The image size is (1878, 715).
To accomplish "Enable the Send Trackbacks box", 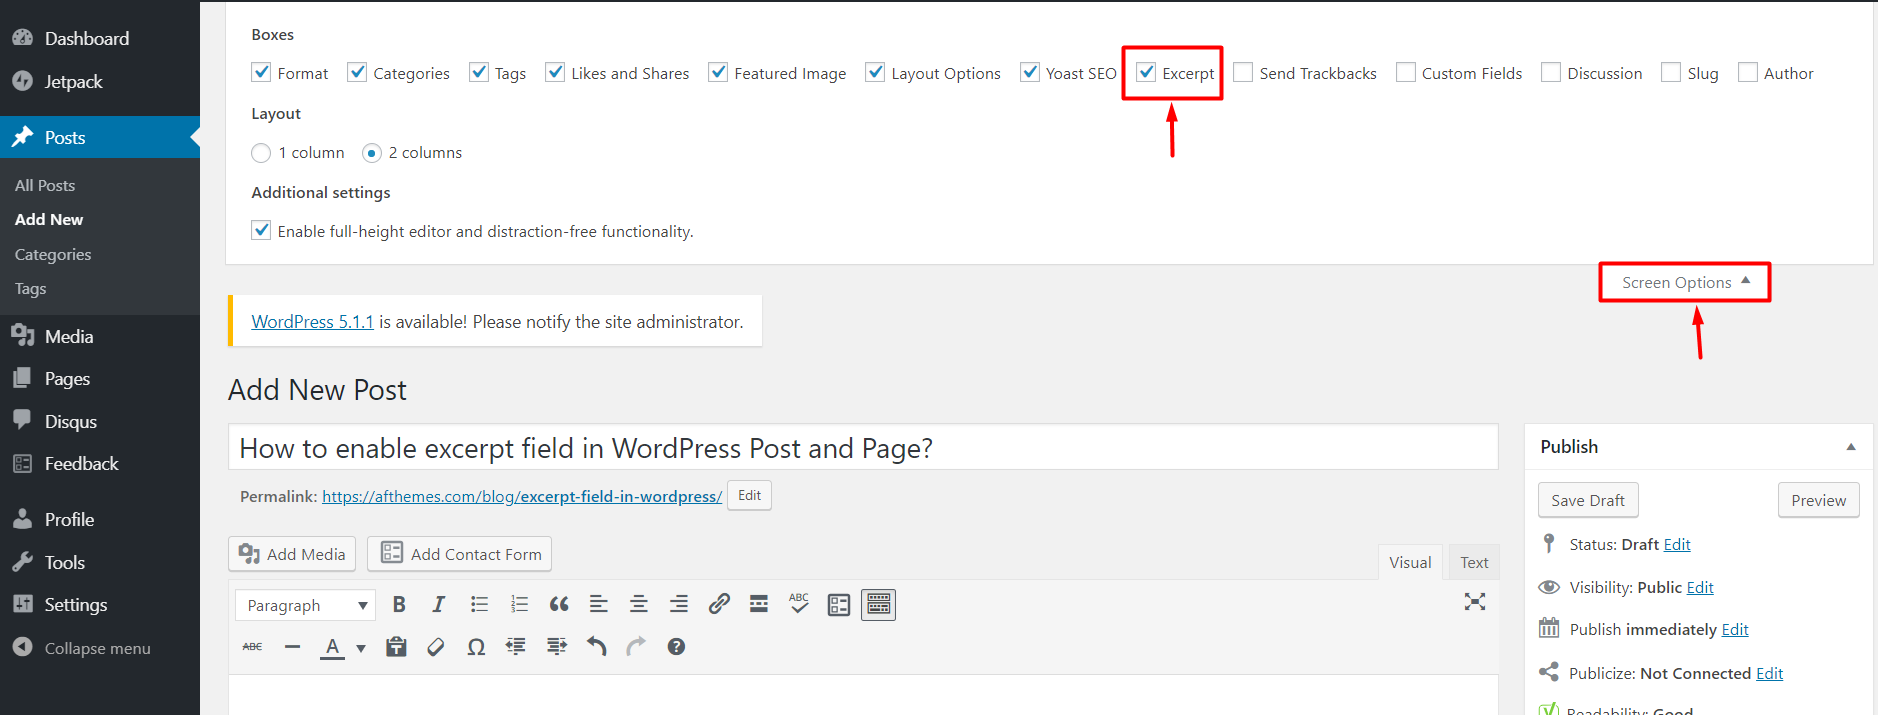I will click(x=1243, y=72).
